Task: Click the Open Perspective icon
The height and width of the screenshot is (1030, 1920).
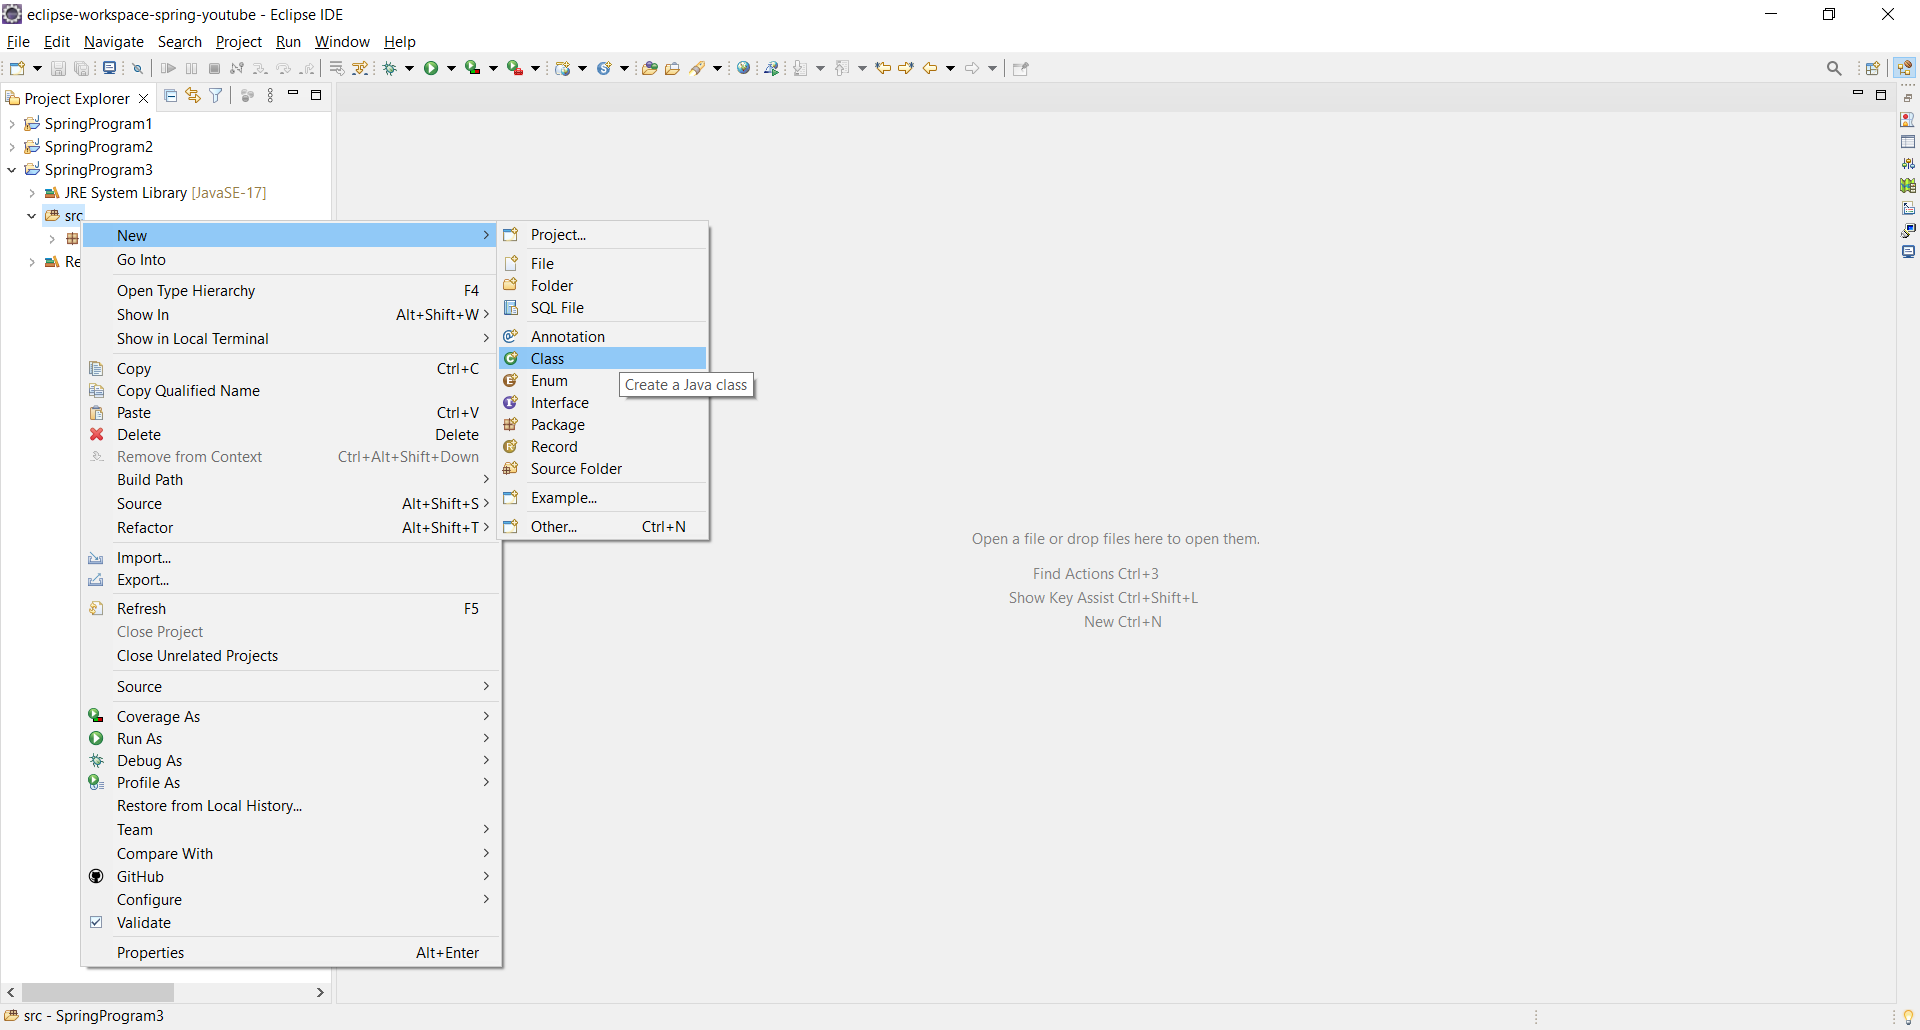Action: click(1873, 68)
